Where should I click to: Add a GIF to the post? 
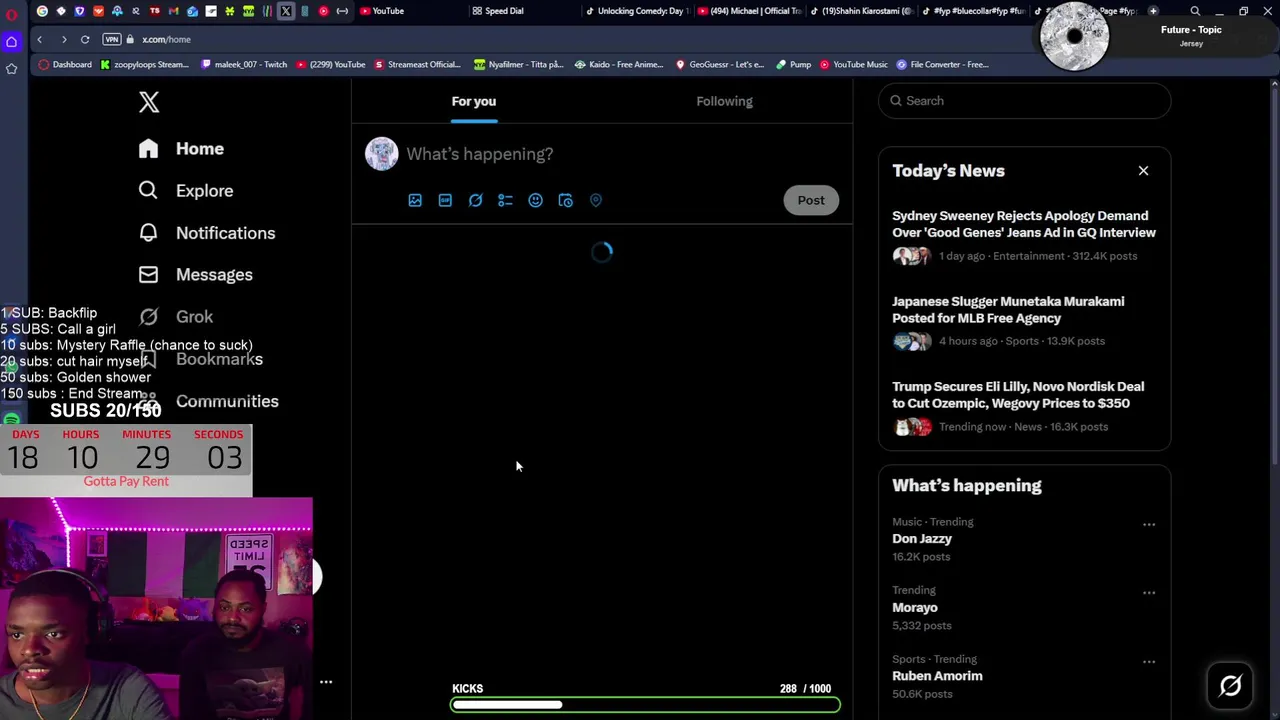click(x=445, y=200)
